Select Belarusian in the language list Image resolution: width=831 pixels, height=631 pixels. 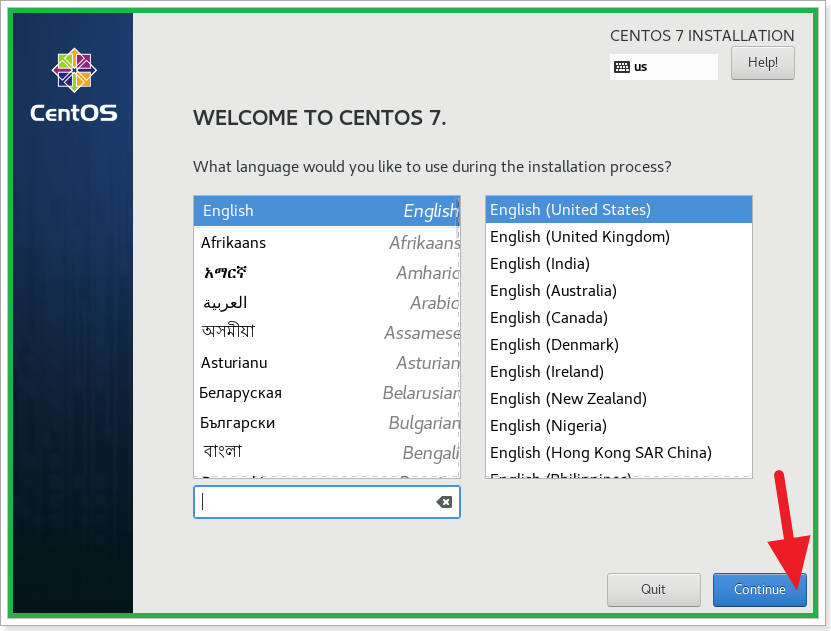(x=327, y=393)
